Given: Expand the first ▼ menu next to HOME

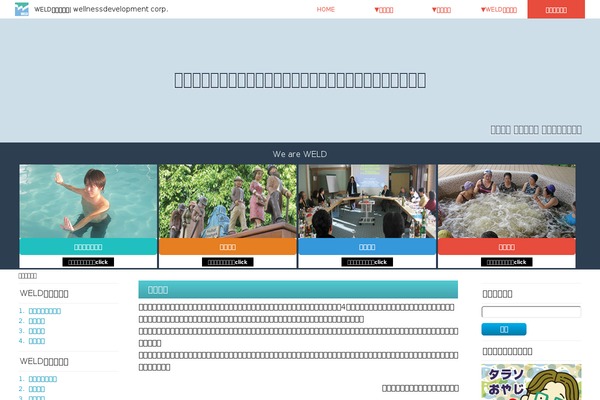Looking at the screenshot, I should click(x=383, y=10).
